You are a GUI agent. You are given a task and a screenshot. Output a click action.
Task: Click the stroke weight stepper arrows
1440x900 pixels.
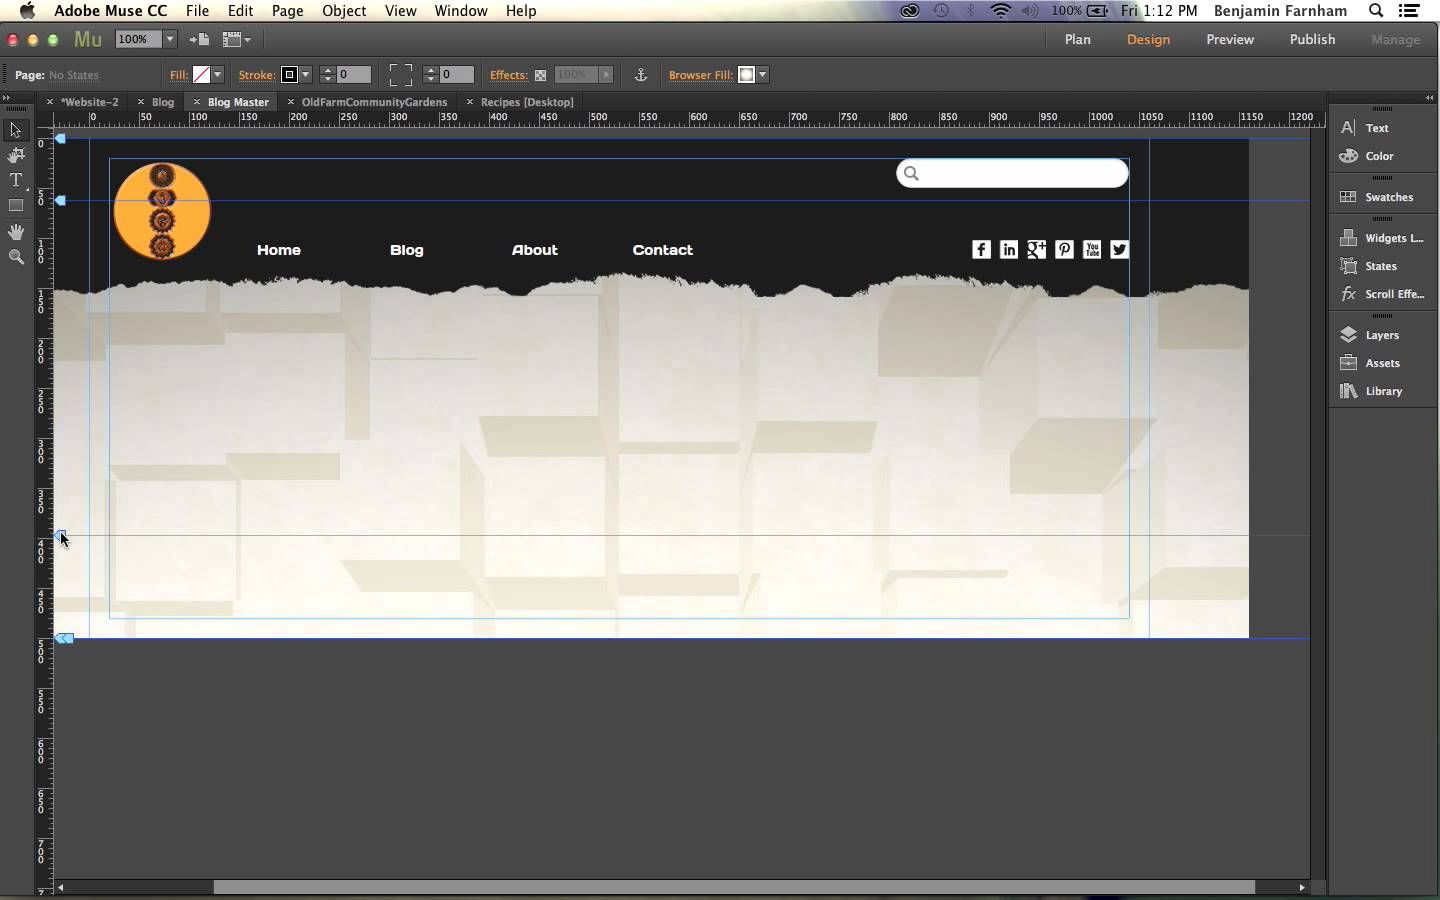click(x=328, y=75)
